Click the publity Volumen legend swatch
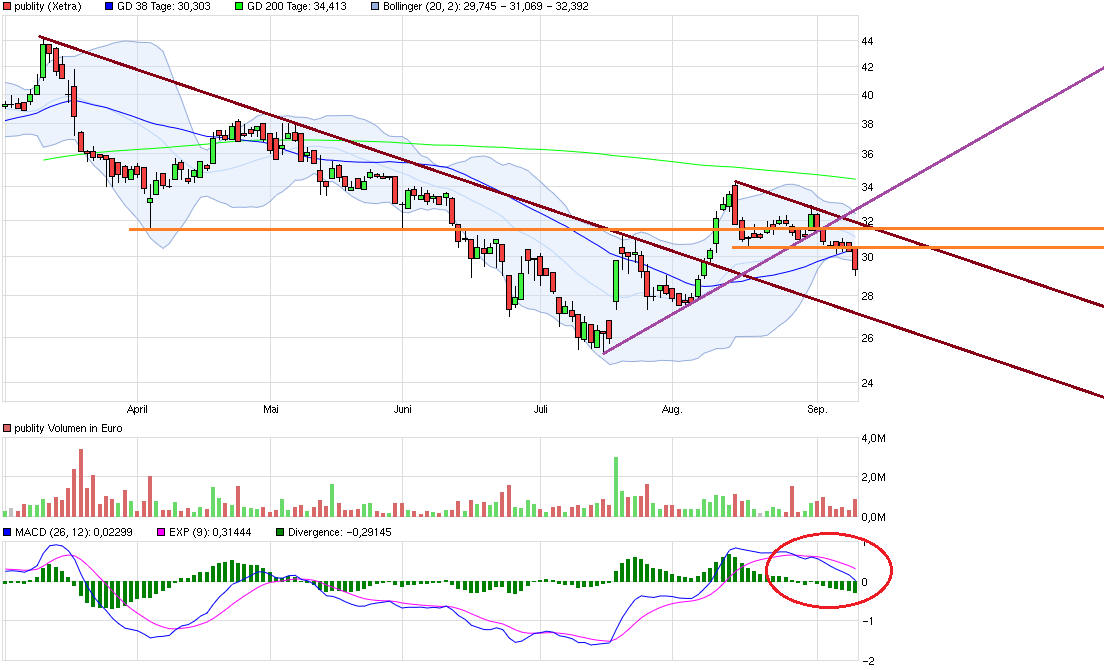The image size is (1104, 670). click(7, 428)
